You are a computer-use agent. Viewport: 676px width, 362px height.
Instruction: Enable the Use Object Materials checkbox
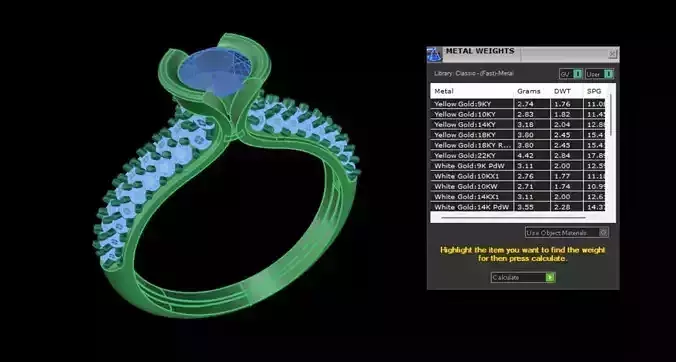[x=604, y=233]
